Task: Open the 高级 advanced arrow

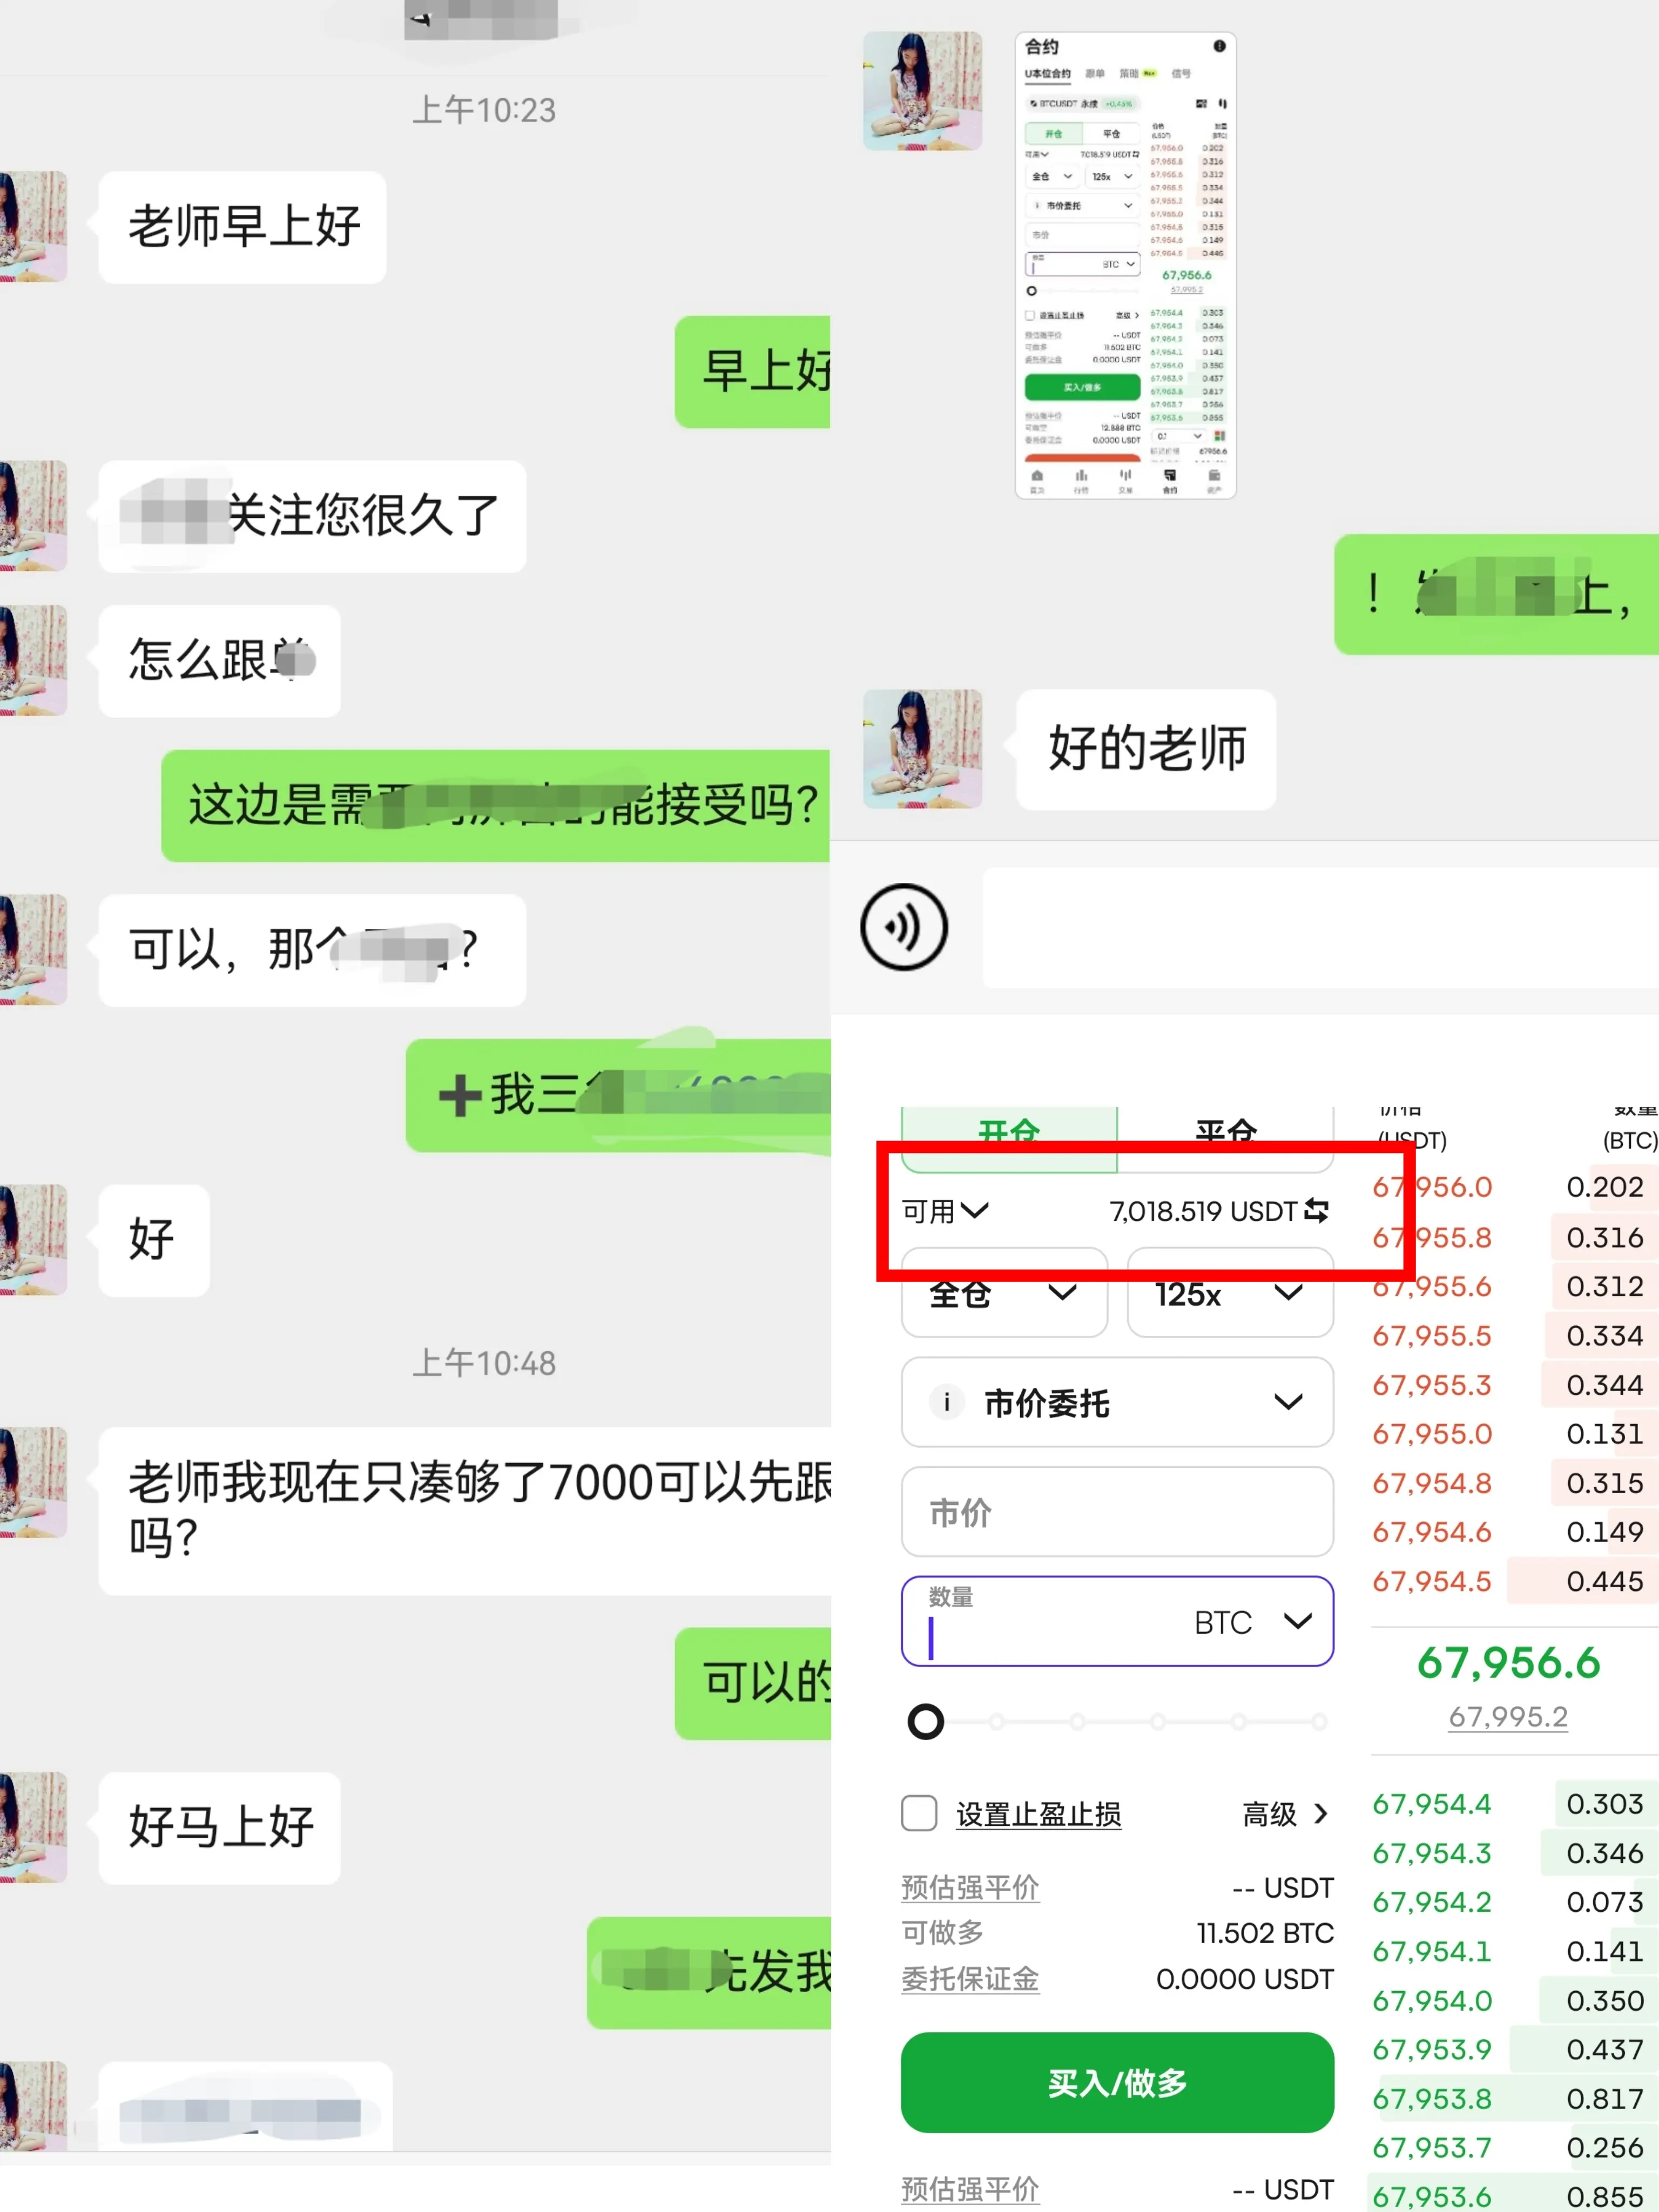Action: [x=1320, y=1814]
